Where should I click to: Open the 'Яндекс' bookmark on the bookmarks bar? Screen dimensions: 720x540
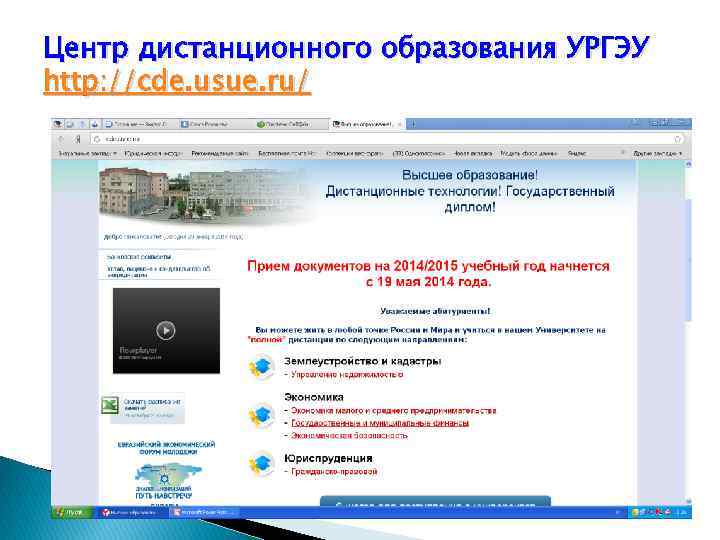(x=577, y=153)
